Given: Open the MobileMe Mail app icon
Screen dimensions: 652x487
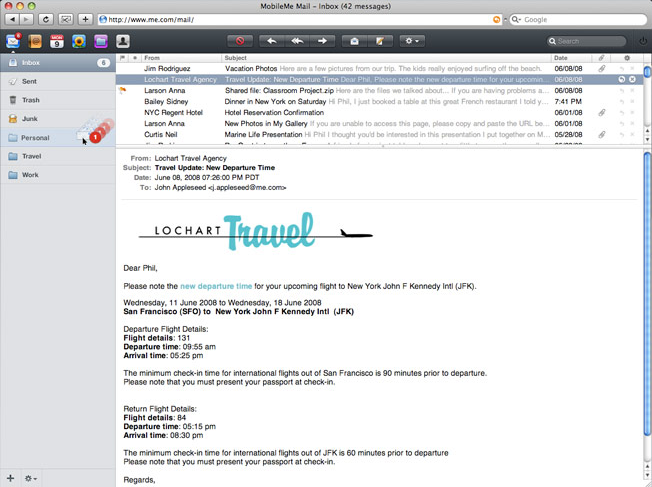Looking at the screenshot, I should (13, 41).
